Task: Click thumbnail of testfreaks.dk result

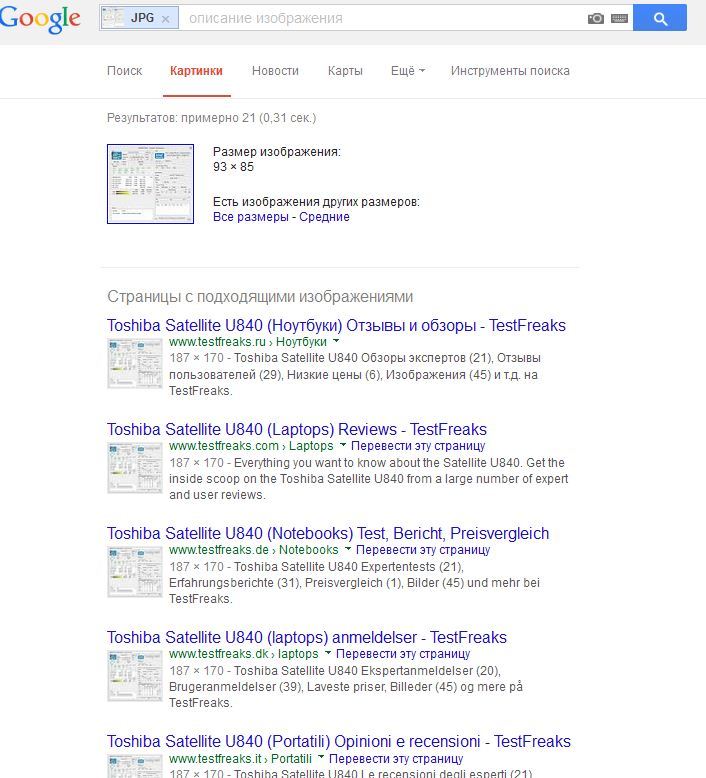Action: (x=134, y=676)
